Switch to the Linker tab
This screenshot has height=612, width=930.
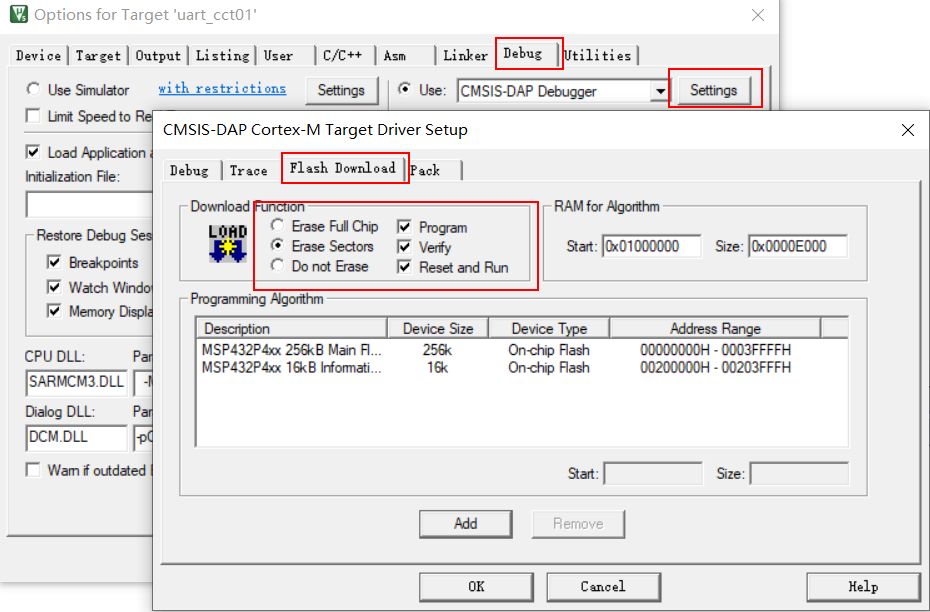(x=466, y=56)
